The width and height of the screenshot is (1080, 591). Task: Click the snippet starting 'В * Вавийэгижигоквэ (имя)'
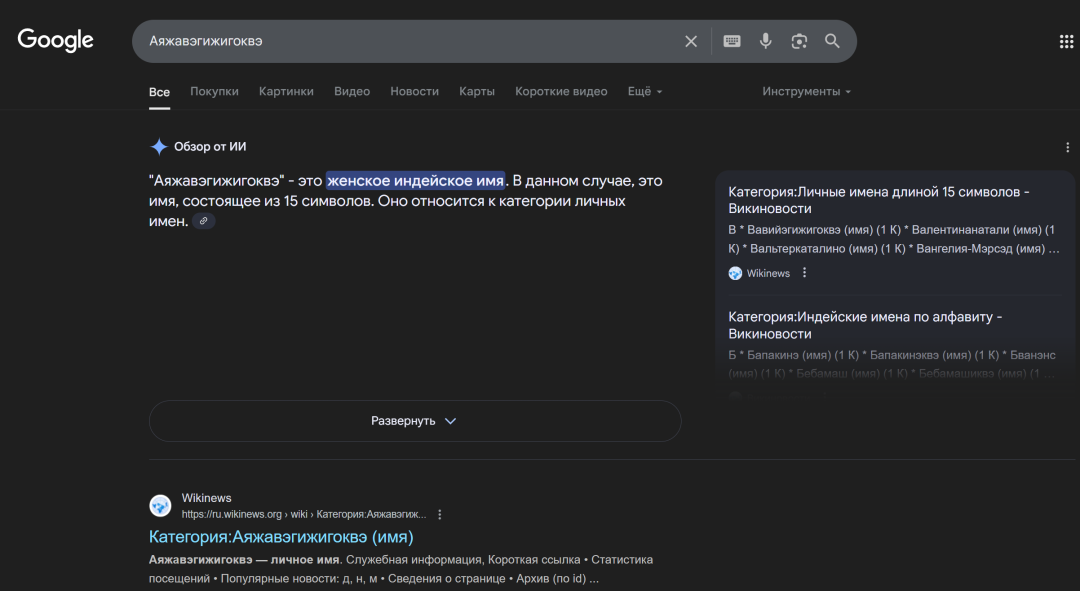point(893,239)
